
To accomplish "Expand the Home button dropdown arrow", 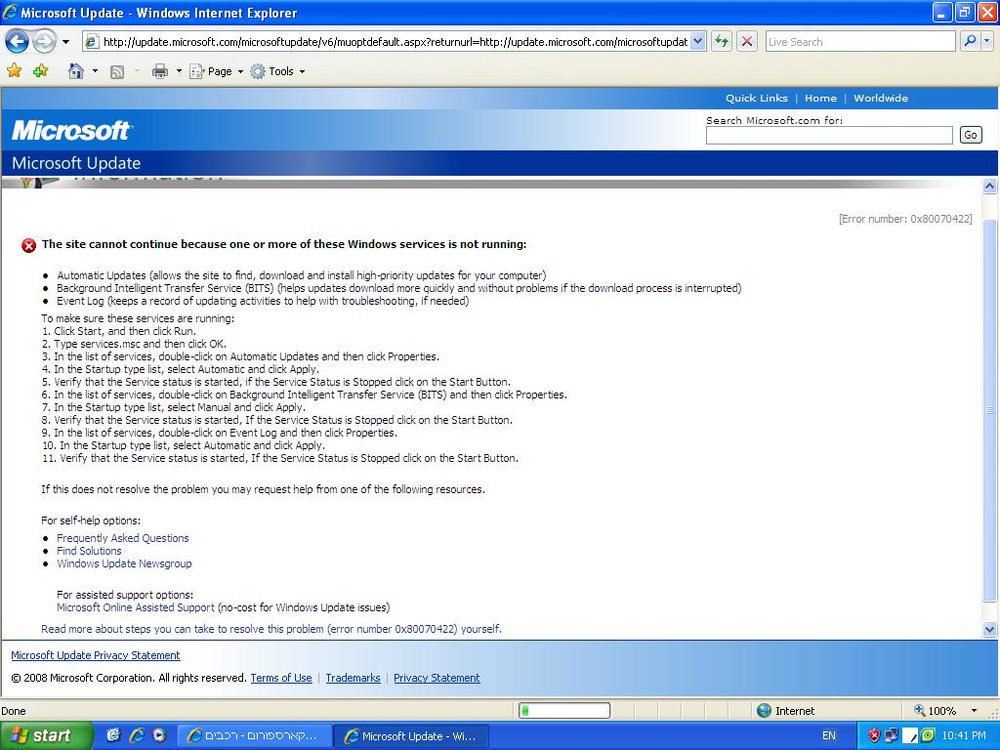I will click(95, 71).
